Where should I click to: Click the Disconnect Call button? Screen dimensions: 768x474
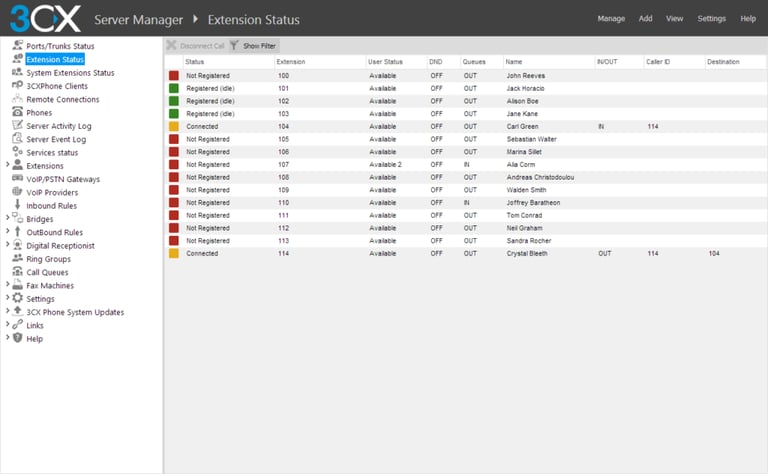pos(195,46)
